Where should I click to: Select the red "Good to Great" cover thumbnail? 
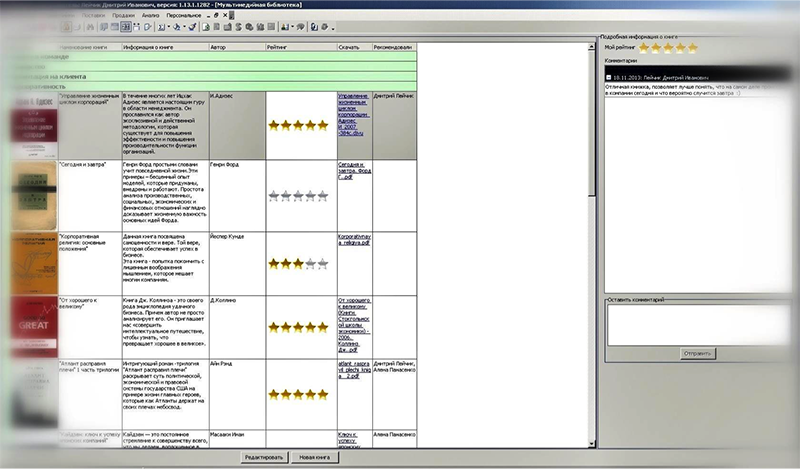[x=34, y=326]
